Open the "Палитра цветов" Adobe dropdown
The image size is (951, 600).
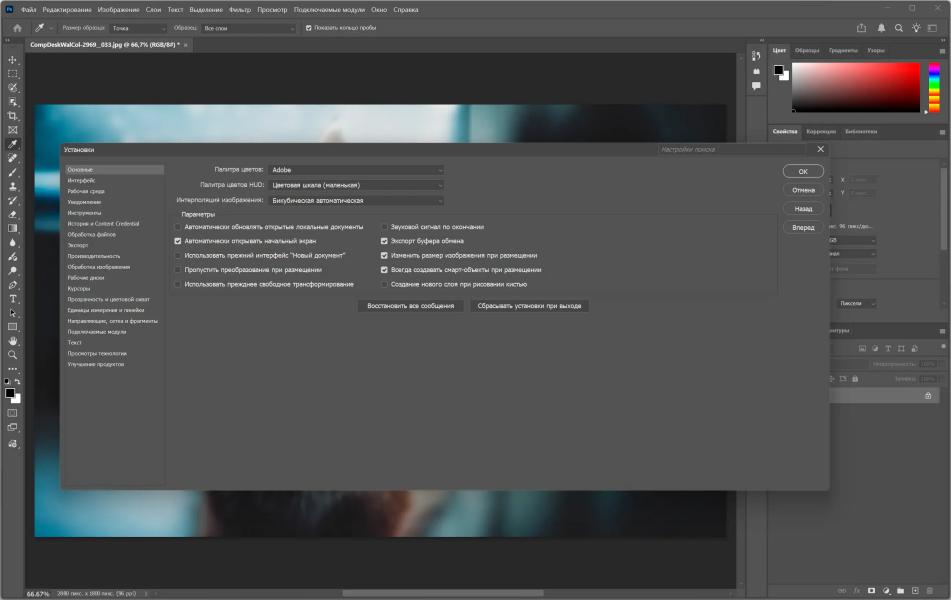pyautogui.click(x=355, y=170)
